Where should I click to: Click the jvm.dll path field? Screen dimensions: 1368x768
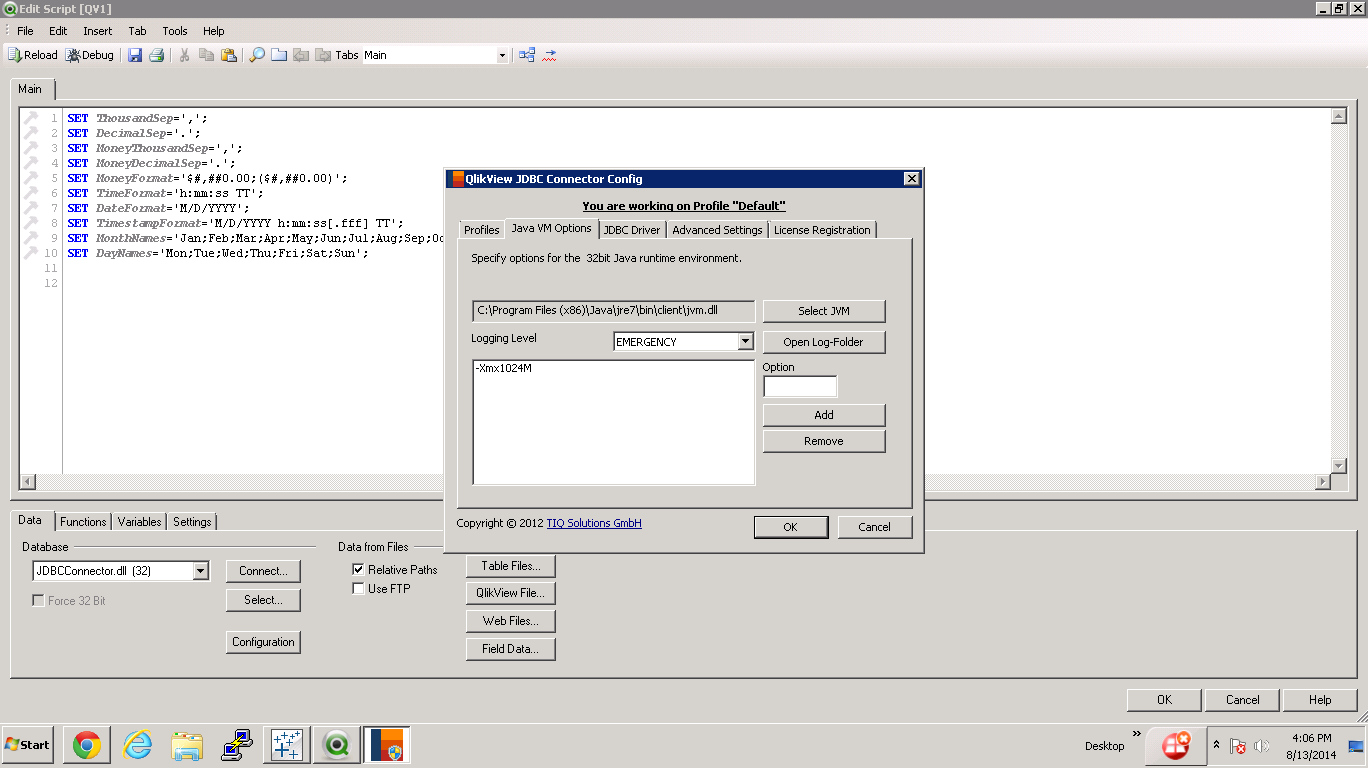point(614,311)
